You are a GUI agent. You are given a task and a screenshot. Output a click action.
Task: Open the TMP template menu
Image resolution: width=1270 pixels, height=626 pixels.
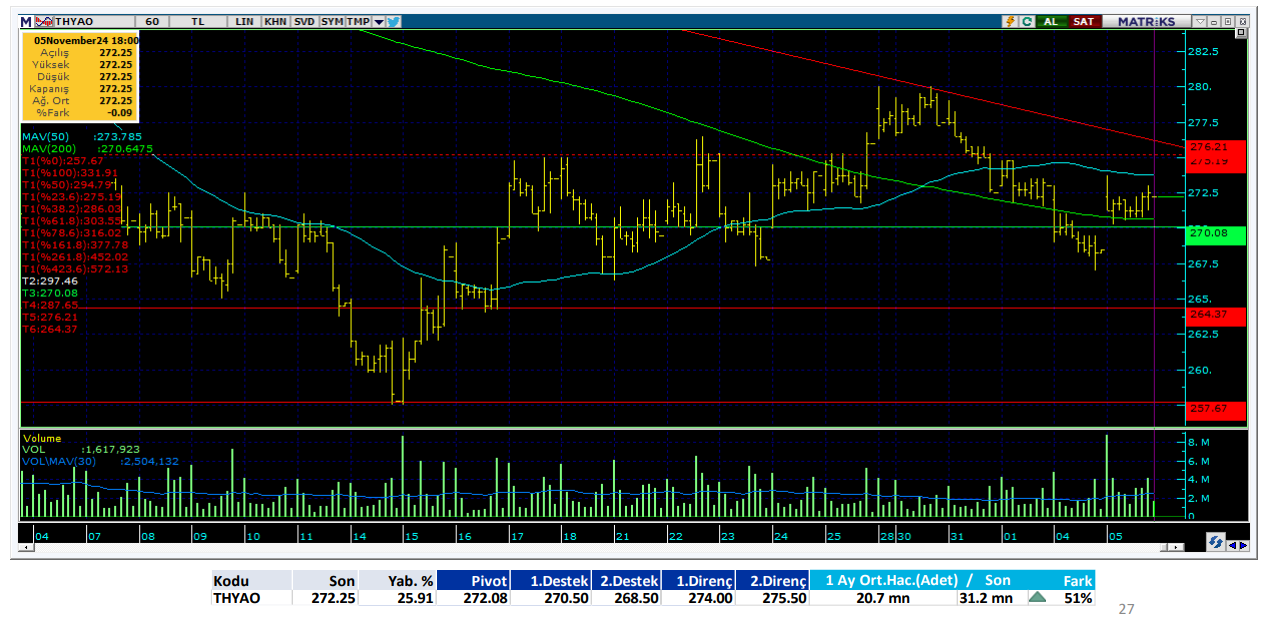(358, 21)
